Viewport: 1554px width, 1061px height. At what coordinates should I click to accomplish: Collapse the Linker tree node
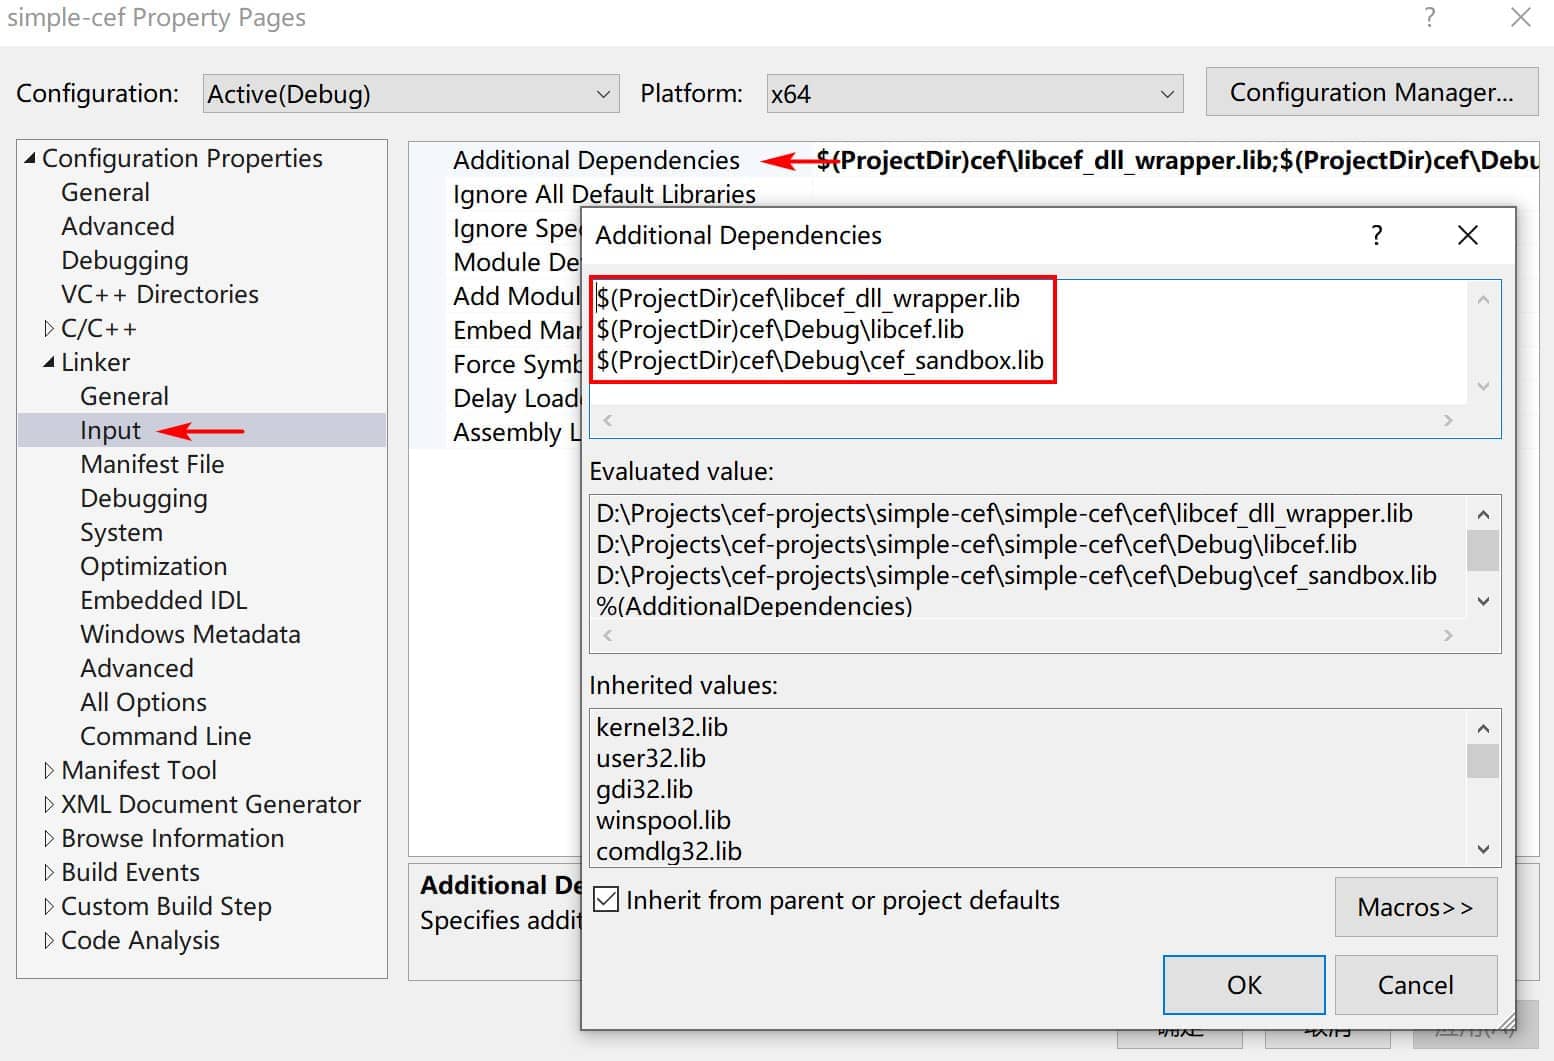pos(49,362)
